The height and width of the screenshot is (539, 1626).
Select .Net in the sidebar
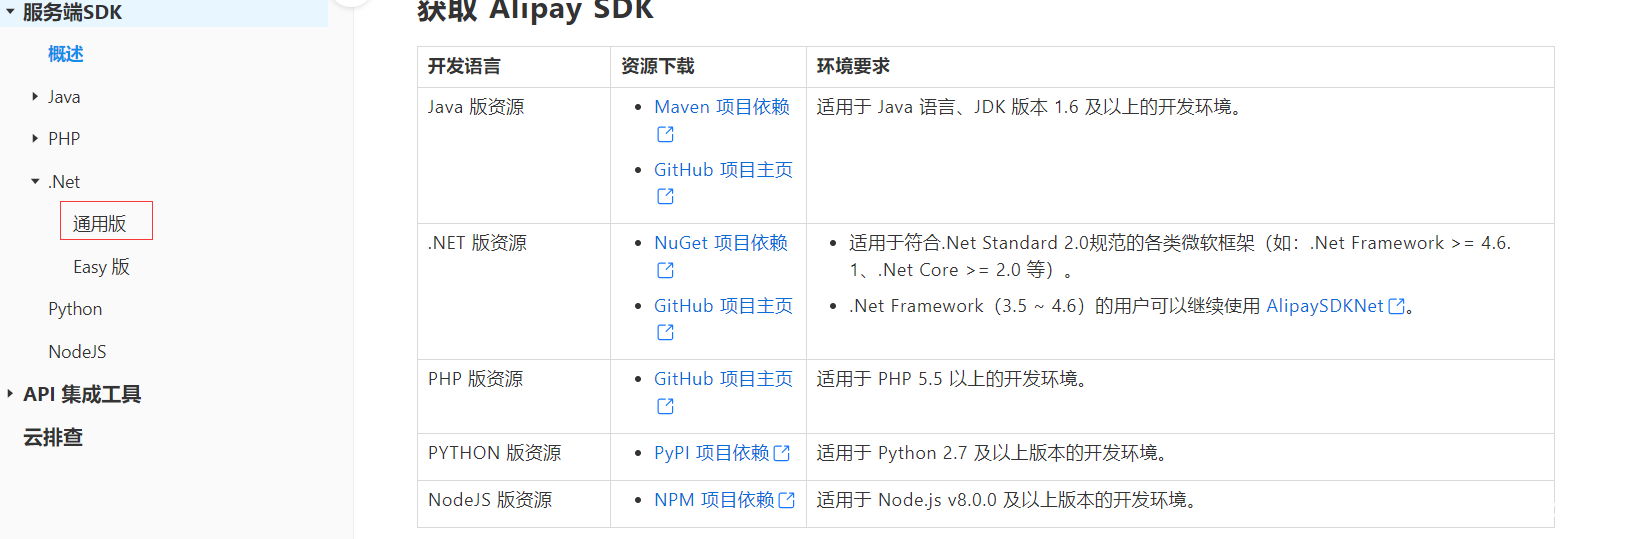tap(64, 182)
